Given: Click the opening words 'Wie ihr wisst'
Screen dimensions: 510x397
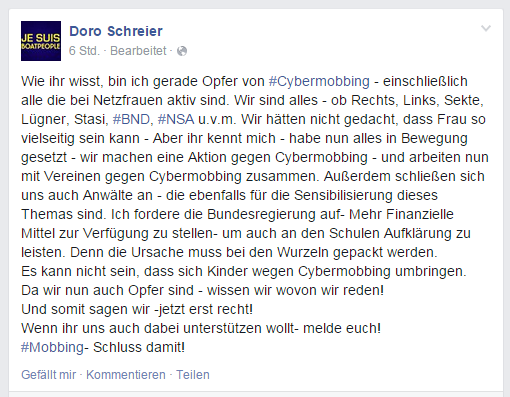Looking at the screenshot, I should 61,82.
